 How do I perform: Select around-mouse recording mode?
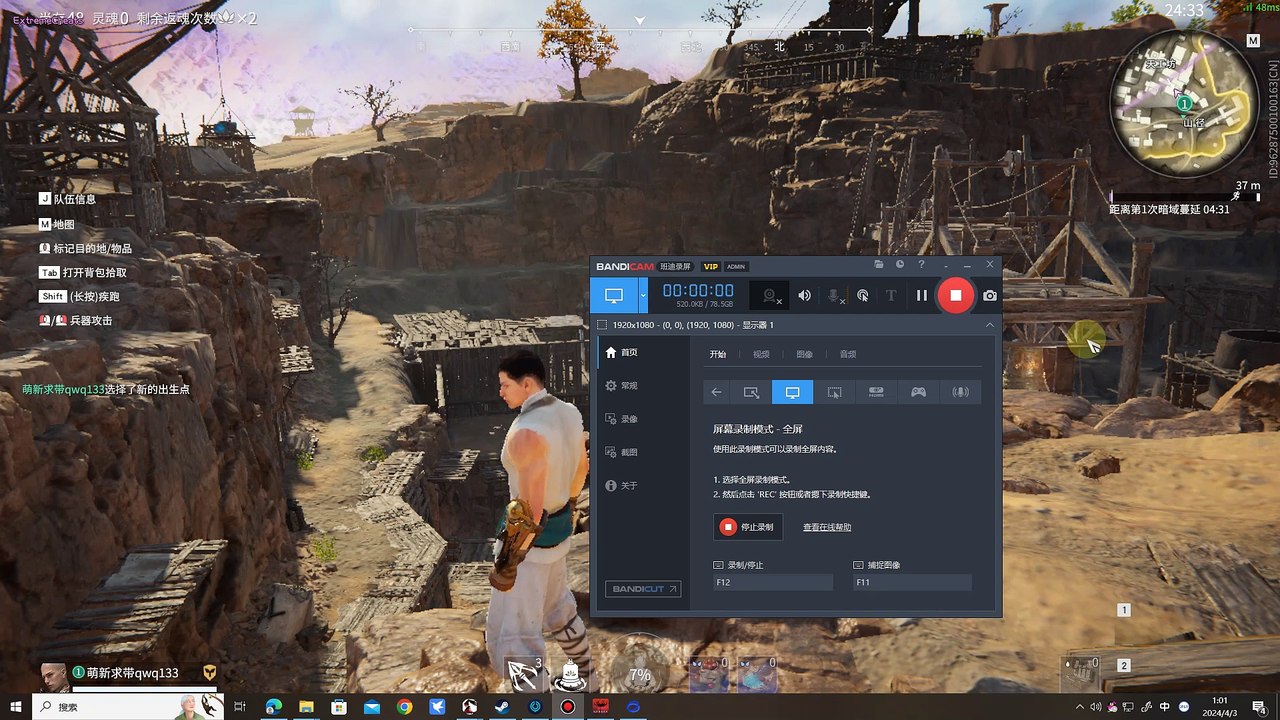click(835, 392)
